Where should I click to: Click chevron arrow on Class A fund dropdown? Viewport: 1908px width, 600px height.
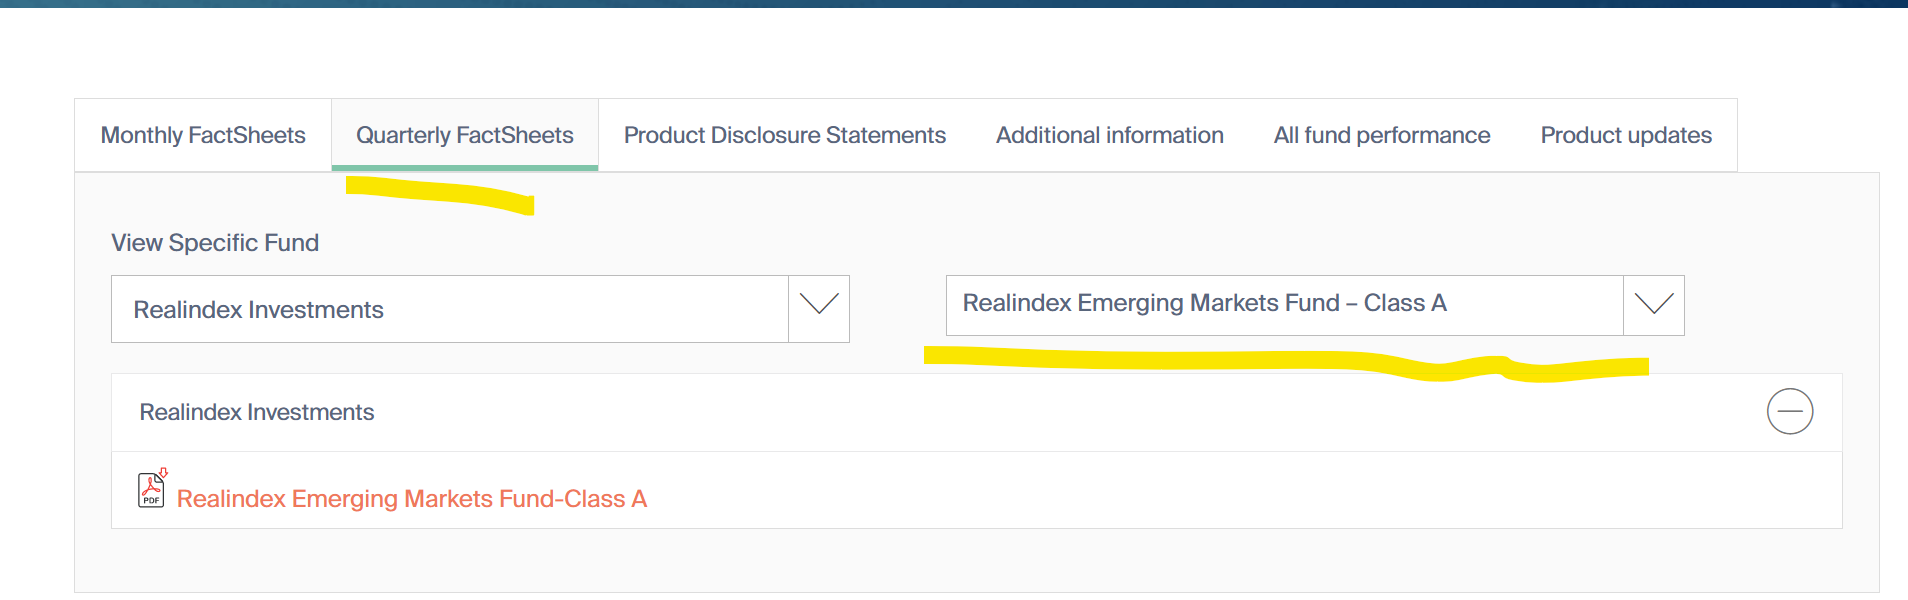point(1653,304)
